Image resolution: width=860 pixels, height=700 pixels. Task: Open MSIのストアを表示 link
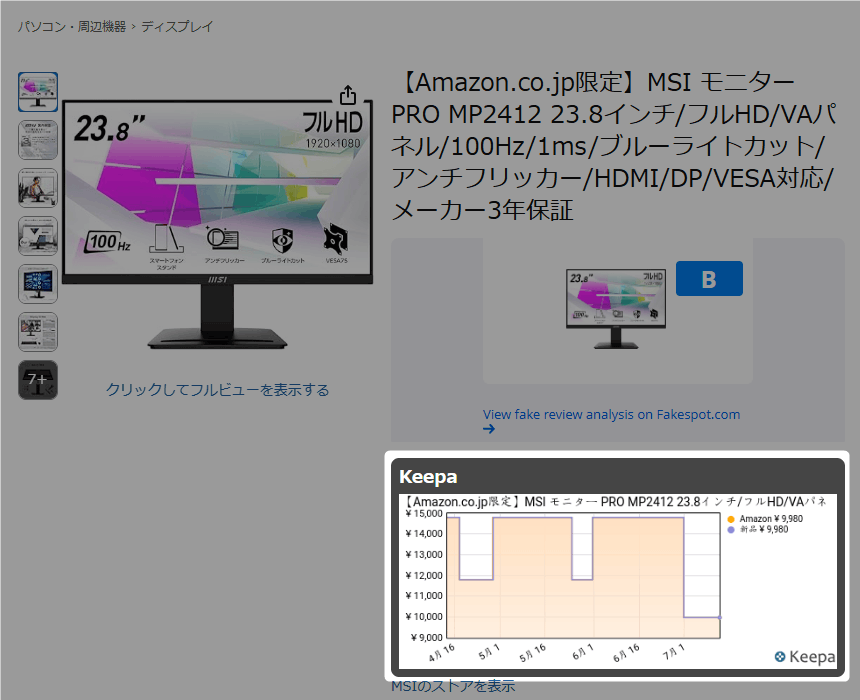tap(453, 686)
